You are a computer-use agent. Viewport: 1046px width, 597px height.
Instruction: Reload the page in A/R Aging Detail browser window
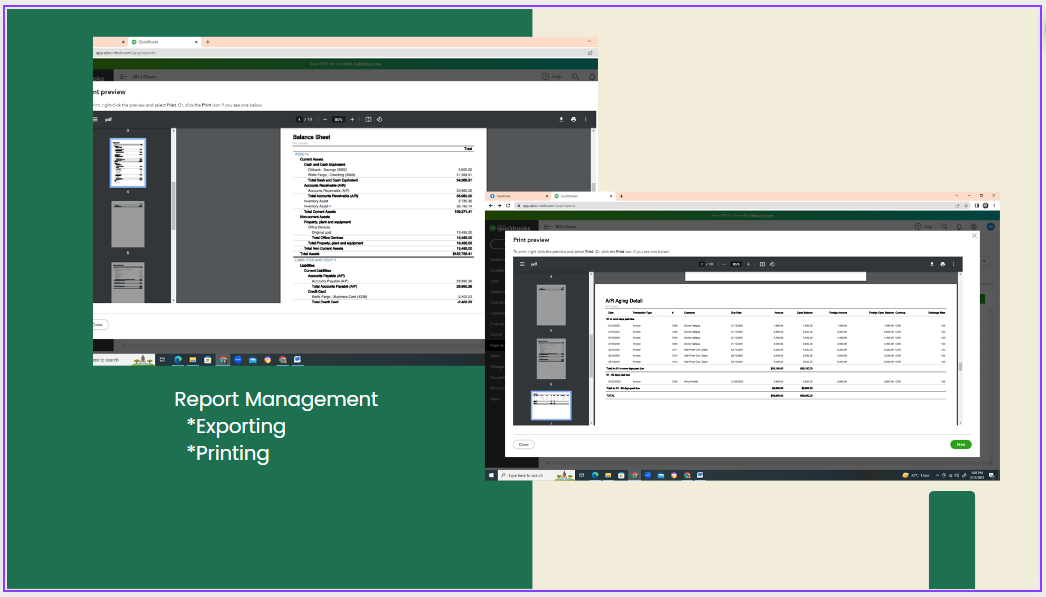(x=508, y=205)
